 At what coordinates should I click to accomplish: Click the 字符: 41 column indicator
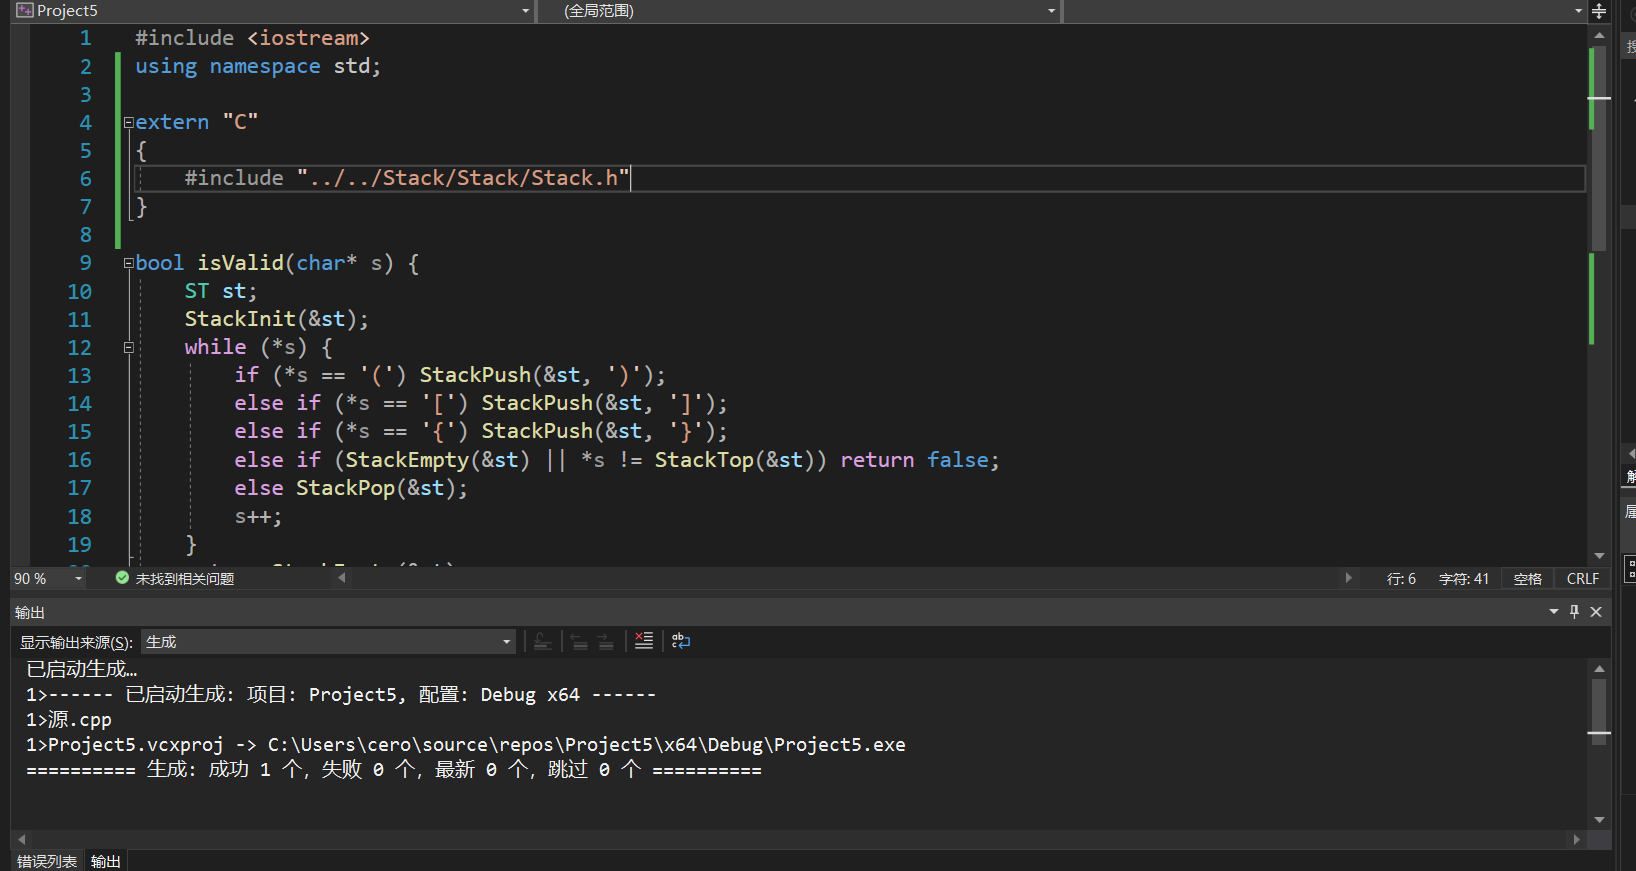click(x=1464, y=579)
